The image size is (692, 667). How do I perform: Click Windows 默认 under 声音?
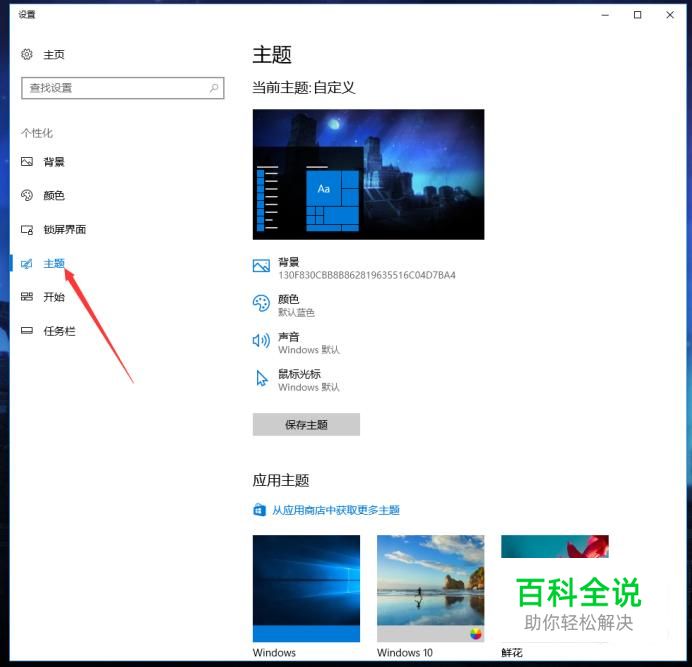309,350
